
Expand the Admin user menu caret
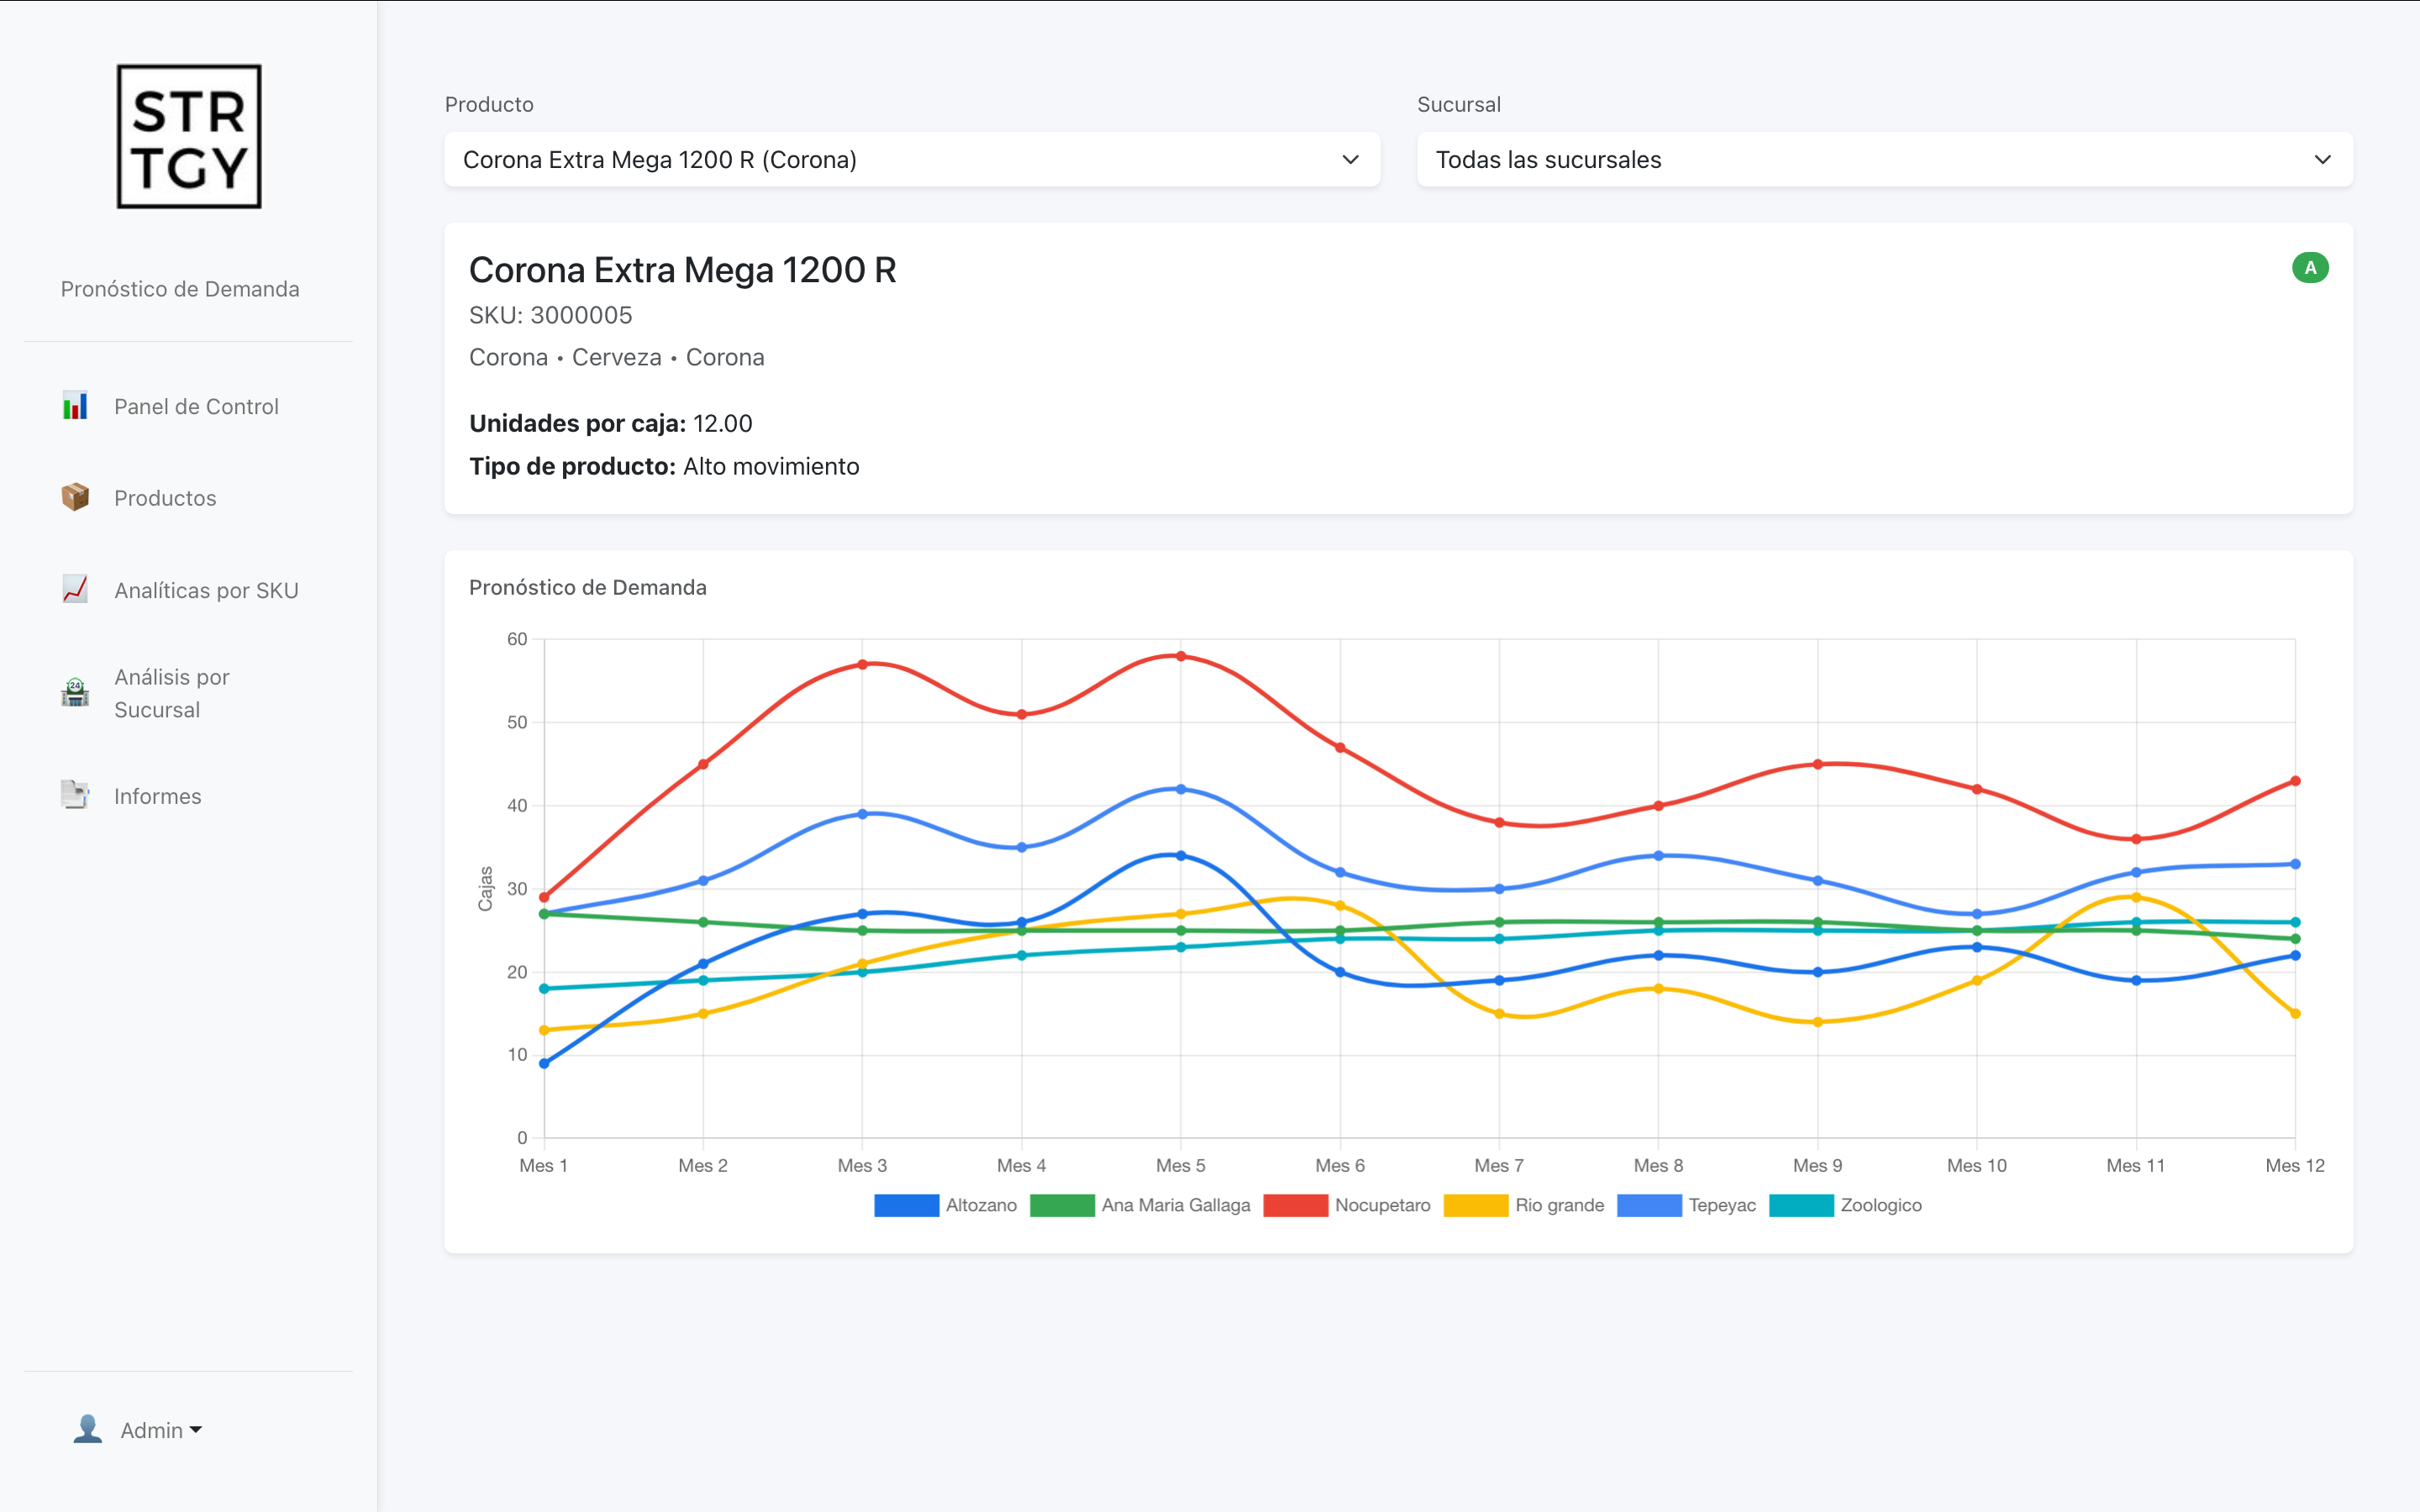196,1430
